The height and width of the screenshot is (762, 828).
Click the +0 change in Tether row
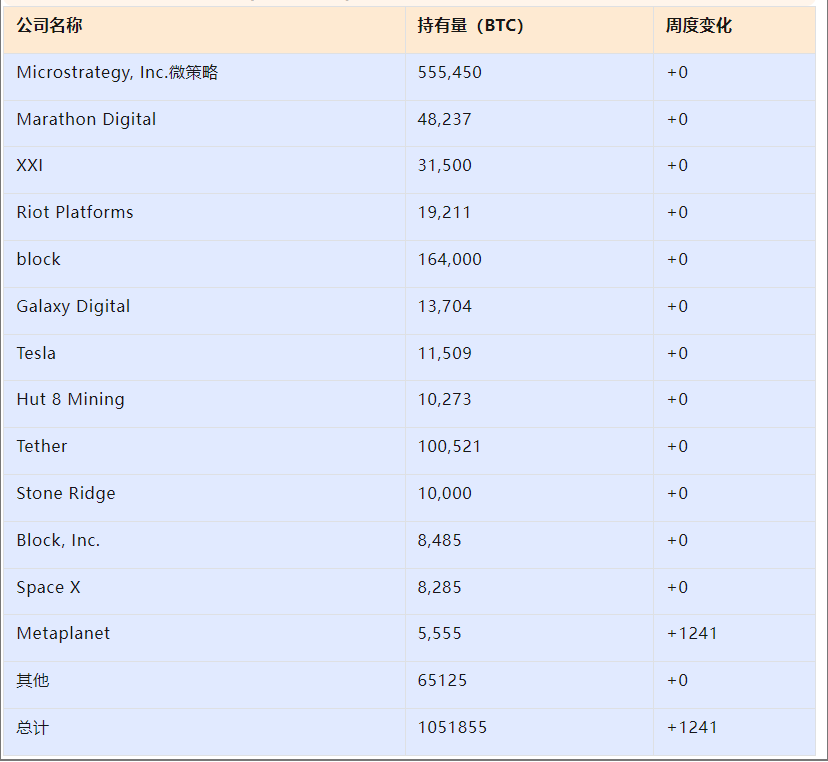click(x=678, y=446)
